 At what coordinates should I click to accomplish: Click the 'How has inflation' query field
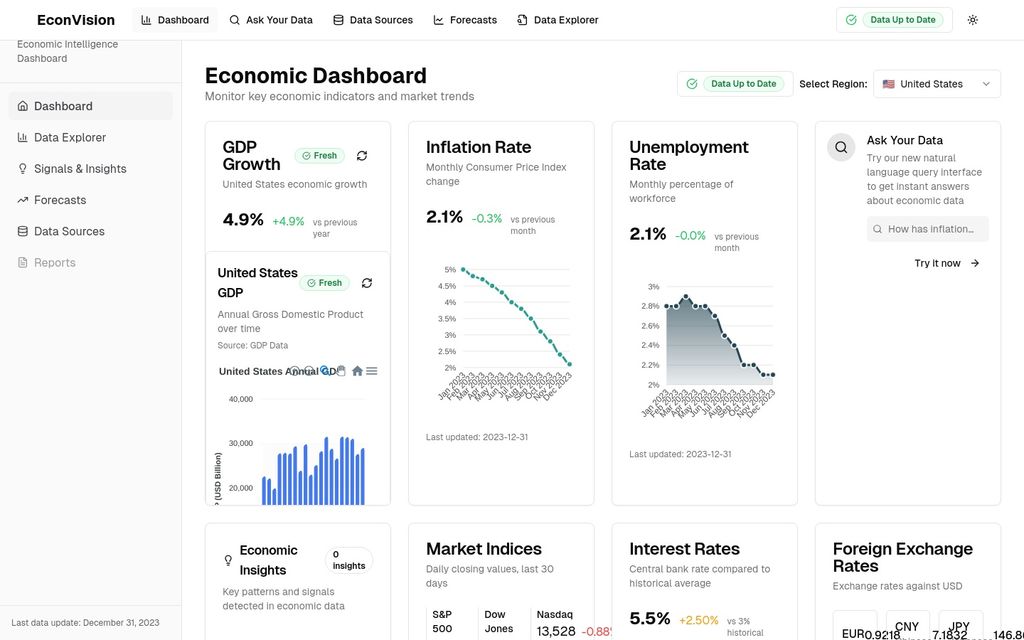(x=928, y=229)
